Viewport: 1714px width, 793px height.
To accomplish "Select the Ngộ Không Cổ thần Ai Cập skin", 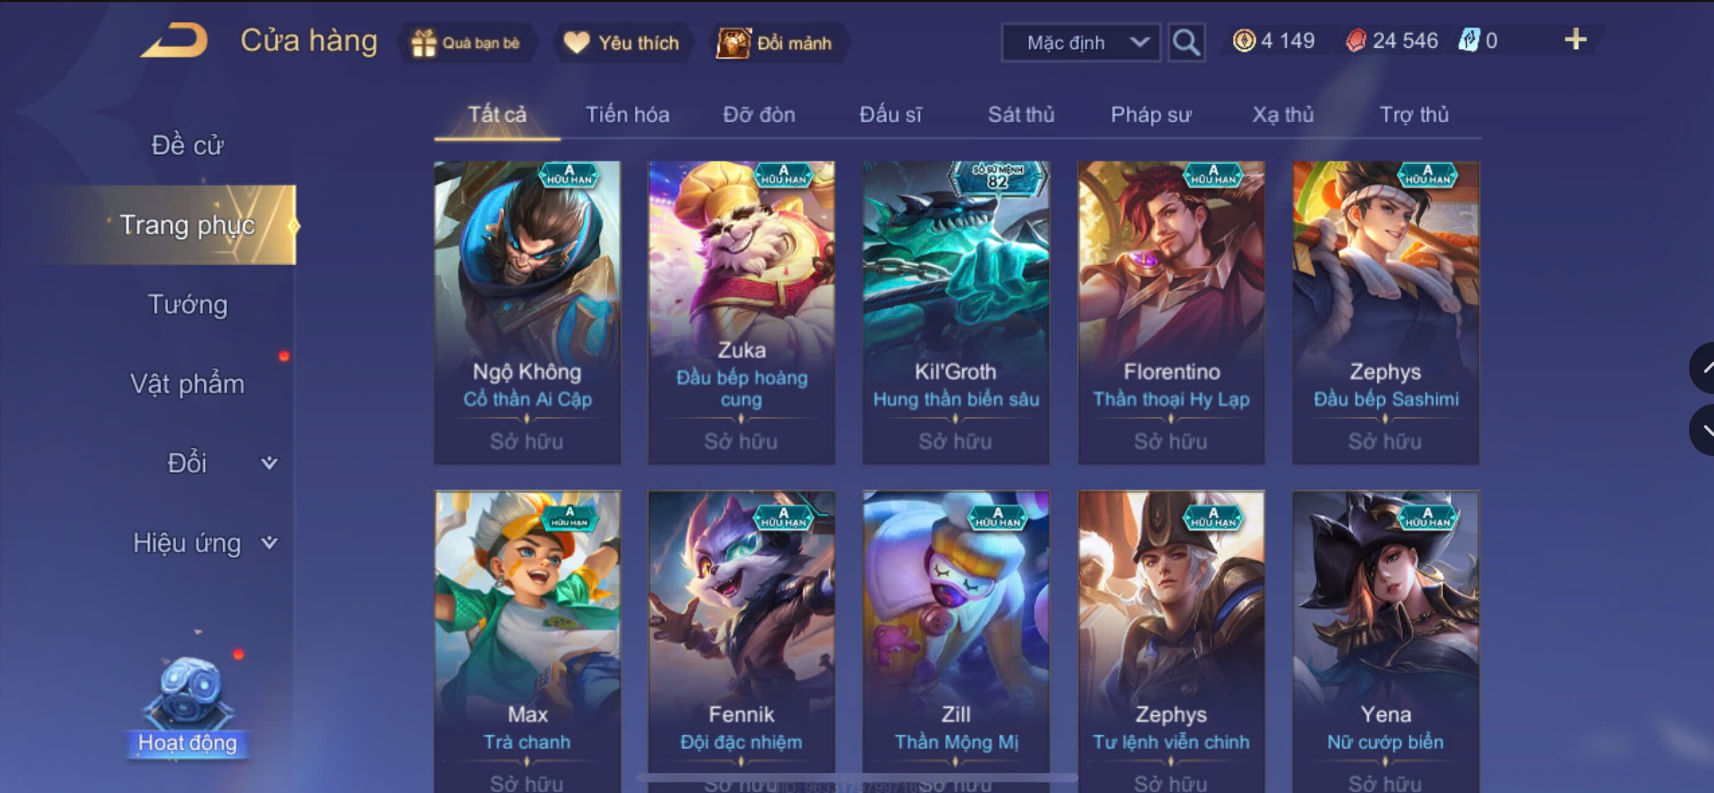I will point(527,312).
